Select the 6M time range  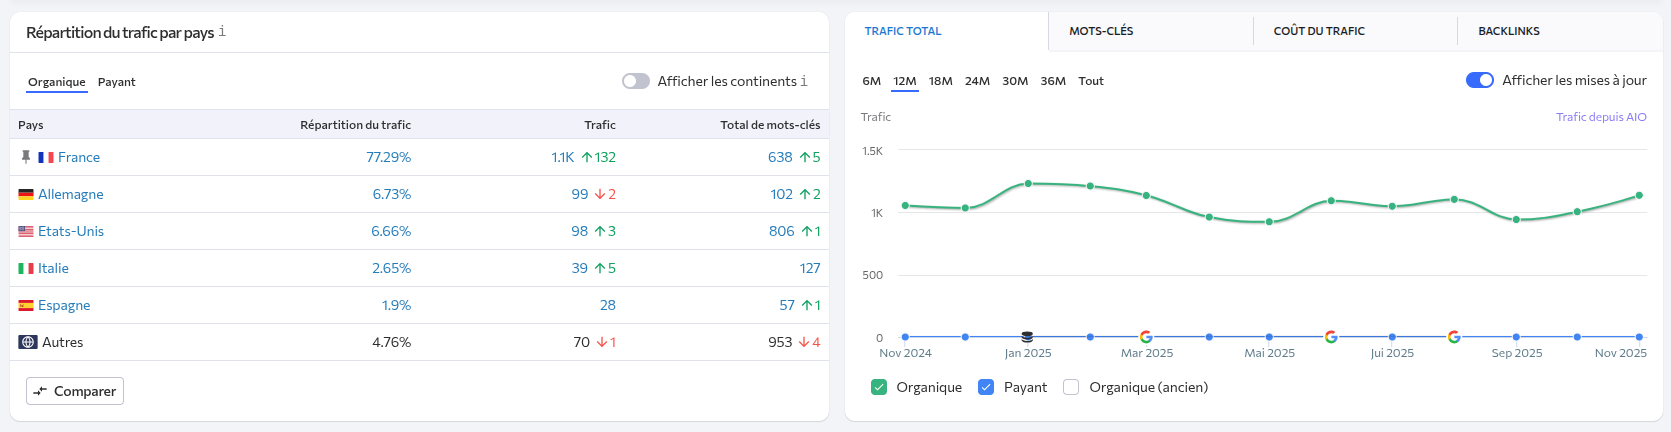[871, 81]
